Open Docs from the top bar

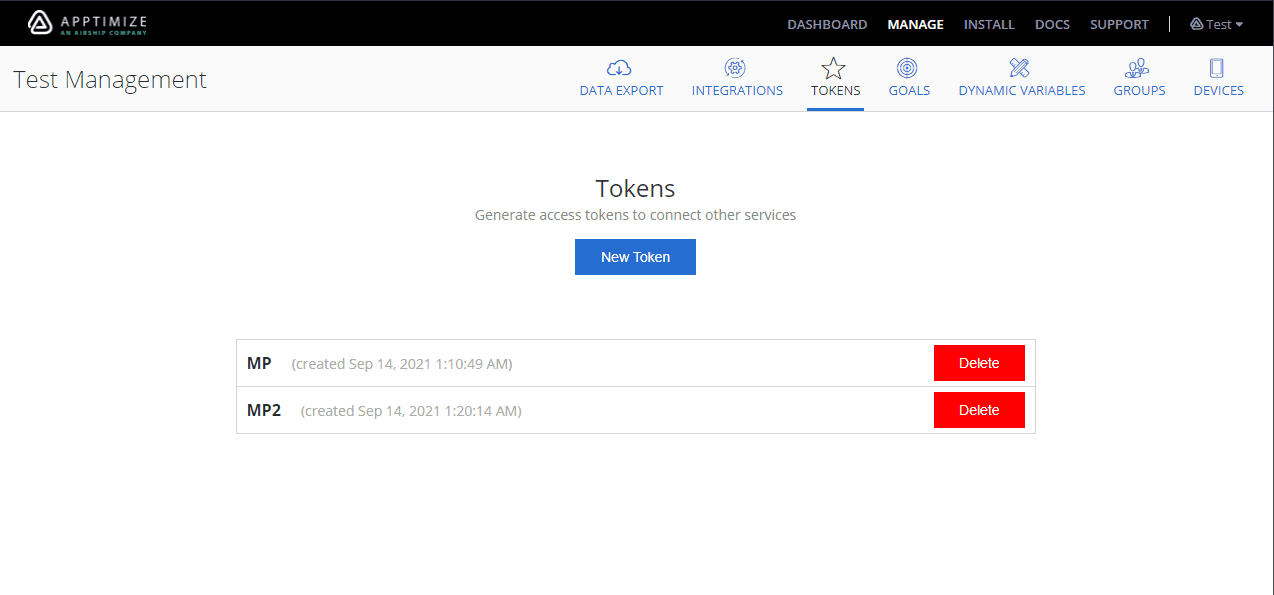1052,24
